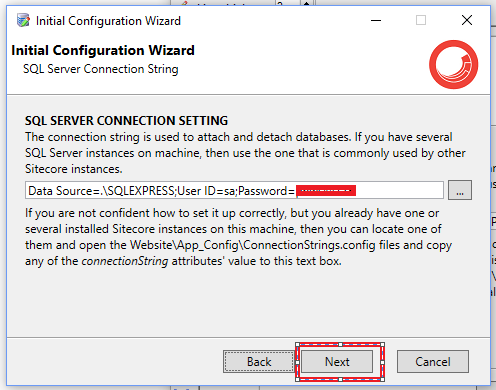
Task: Close the Initial Configuration Wizard window
Action: click(467, 20)
